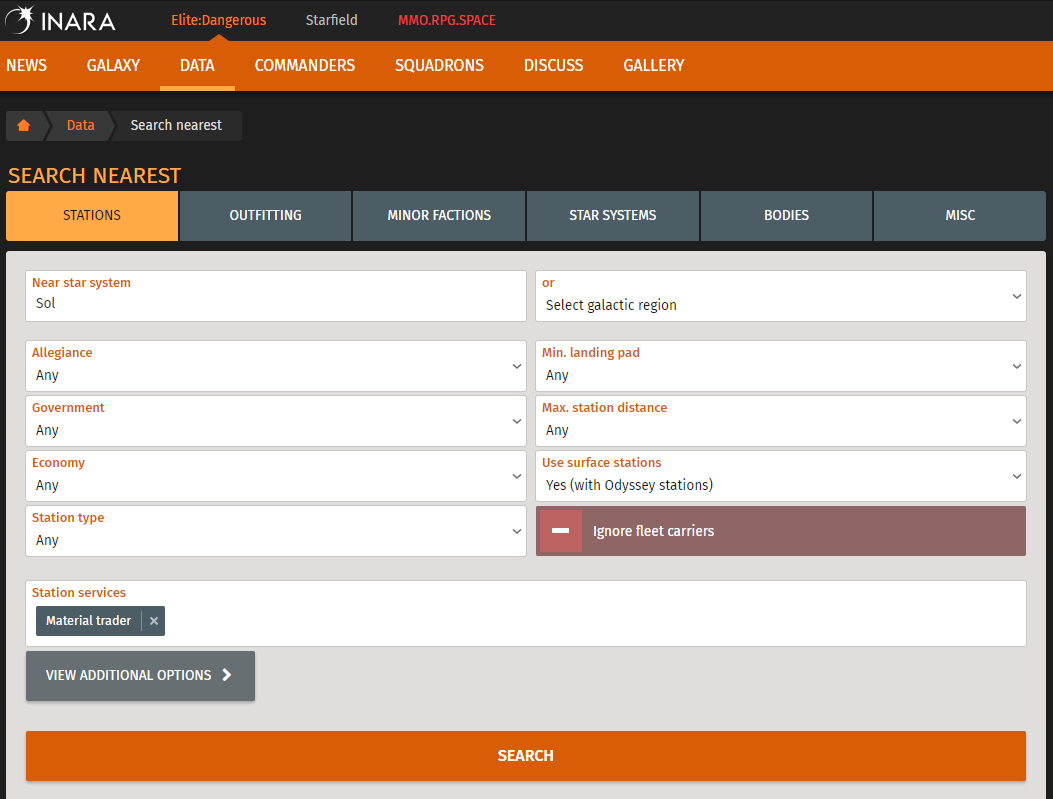The image size is (1053, 799).
Task: Open the News menu
Action: coord(27,65)
